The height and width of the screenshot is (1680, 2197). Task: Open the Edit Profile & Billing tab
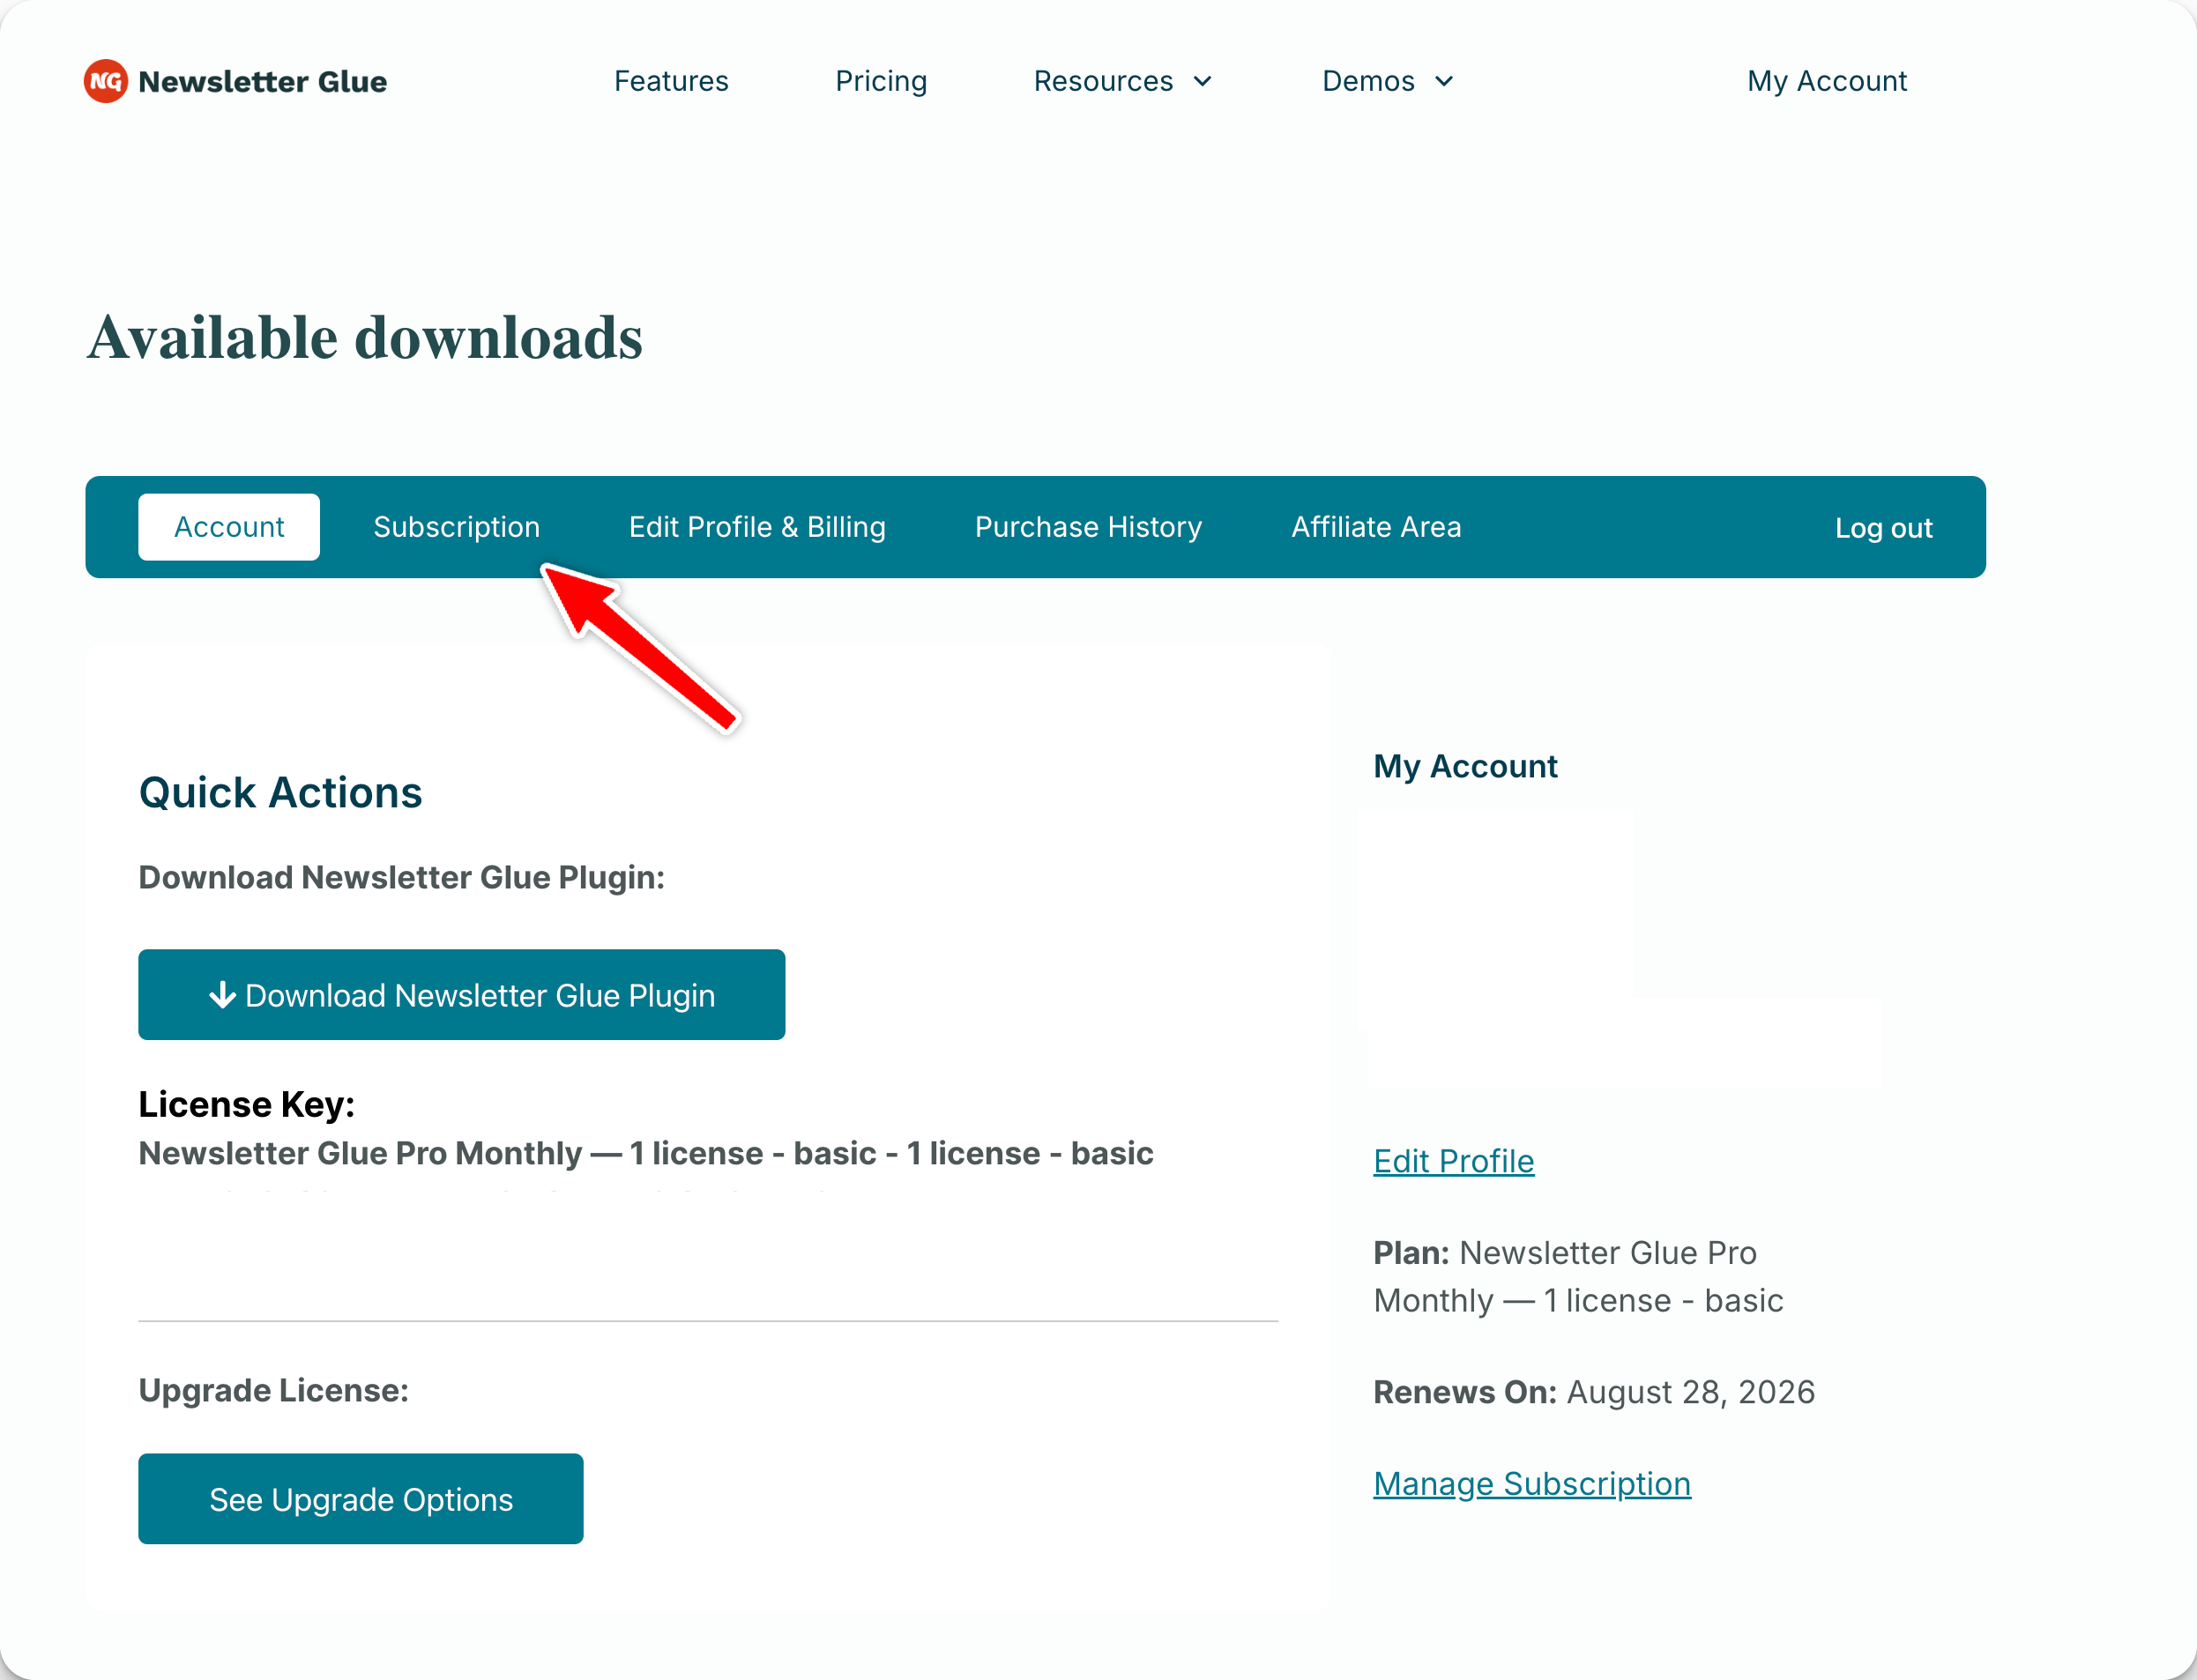tap(757, 527)
